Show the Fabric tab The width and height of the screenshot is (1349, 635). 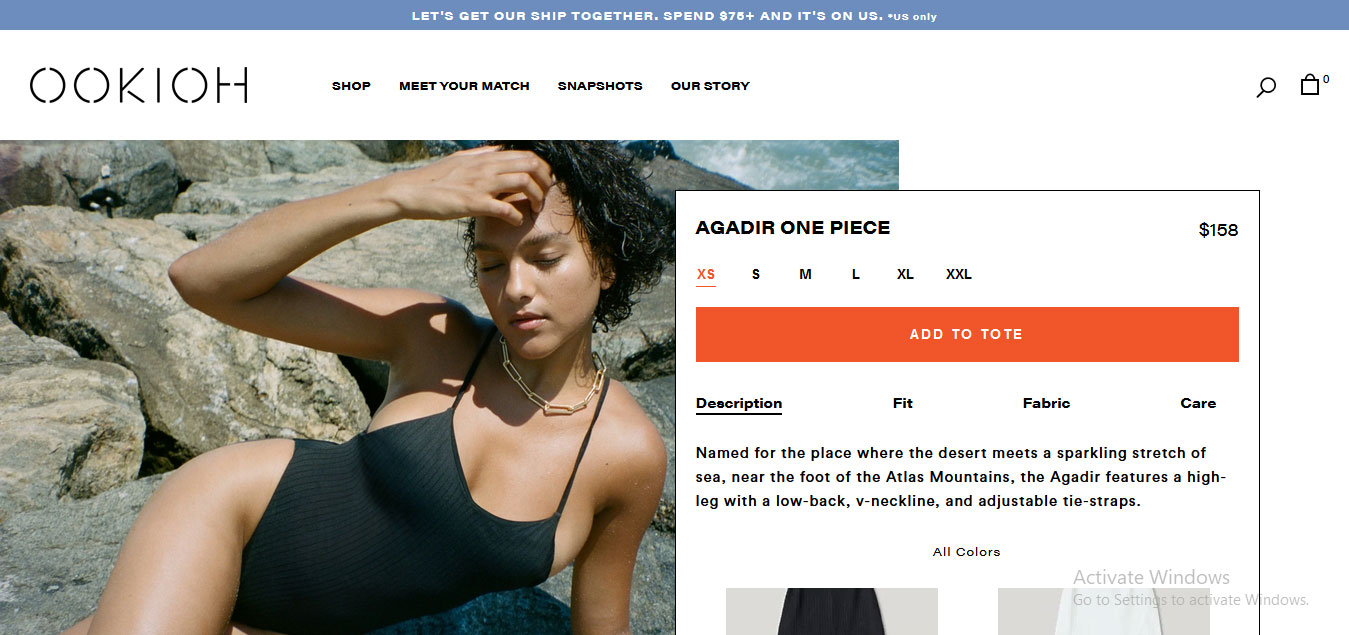click(x=1046, y=403)
